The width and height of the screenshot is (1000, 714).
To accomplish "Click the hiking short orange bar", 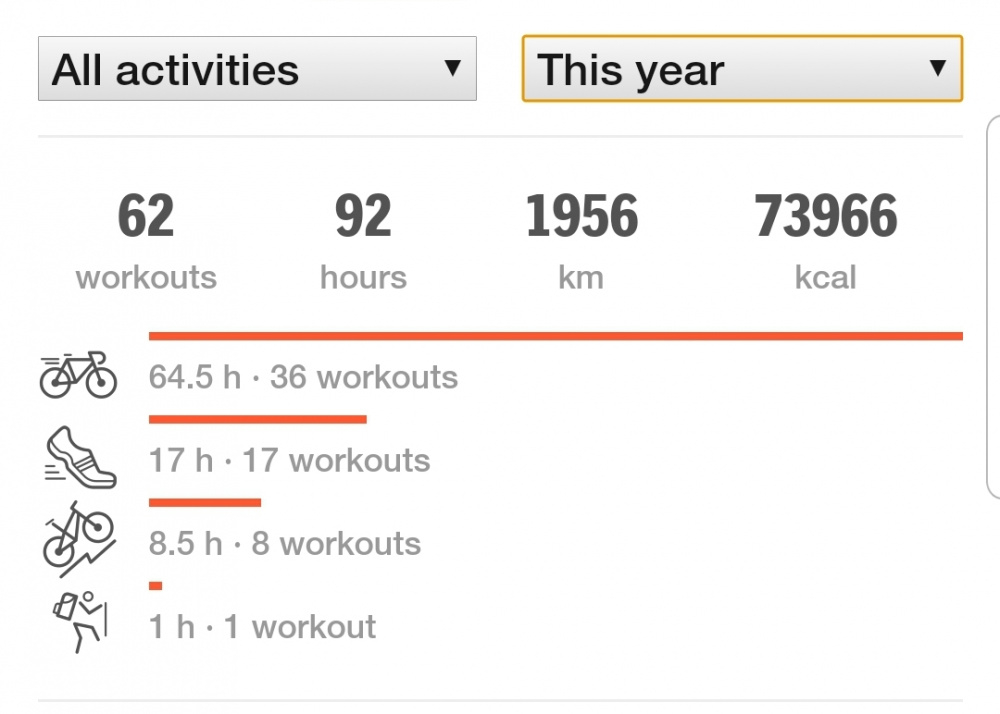I will (155, 585).
